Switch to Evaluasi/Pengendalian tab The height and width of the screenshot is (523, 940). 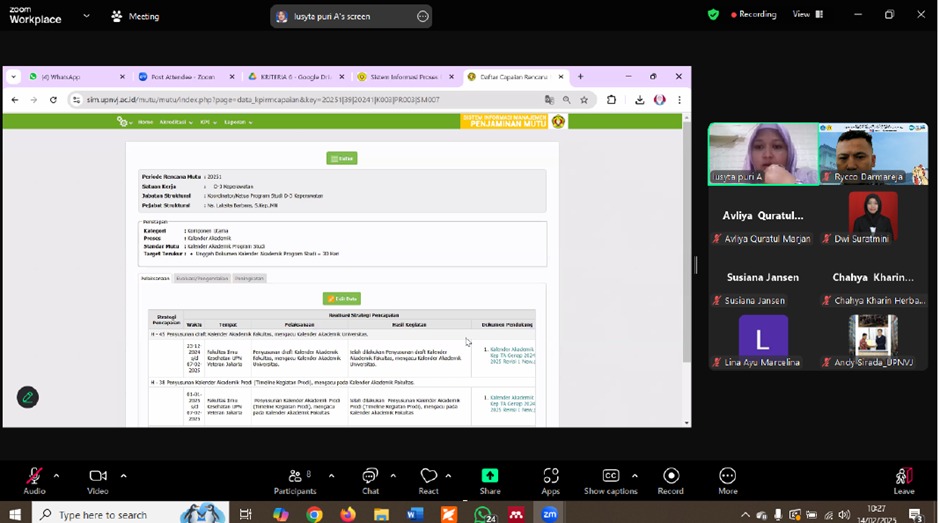202,278
